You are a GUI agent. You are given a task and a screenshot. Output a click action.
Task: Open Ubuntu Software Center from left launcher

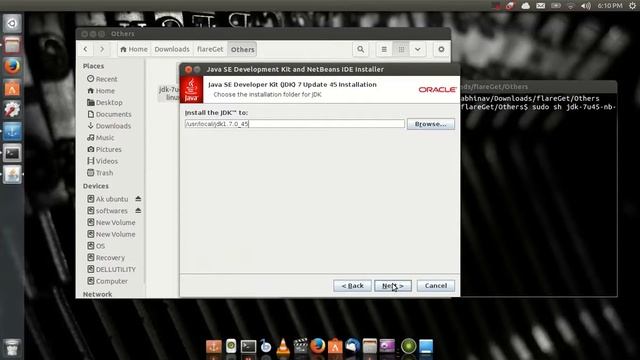tap(12, 88)
